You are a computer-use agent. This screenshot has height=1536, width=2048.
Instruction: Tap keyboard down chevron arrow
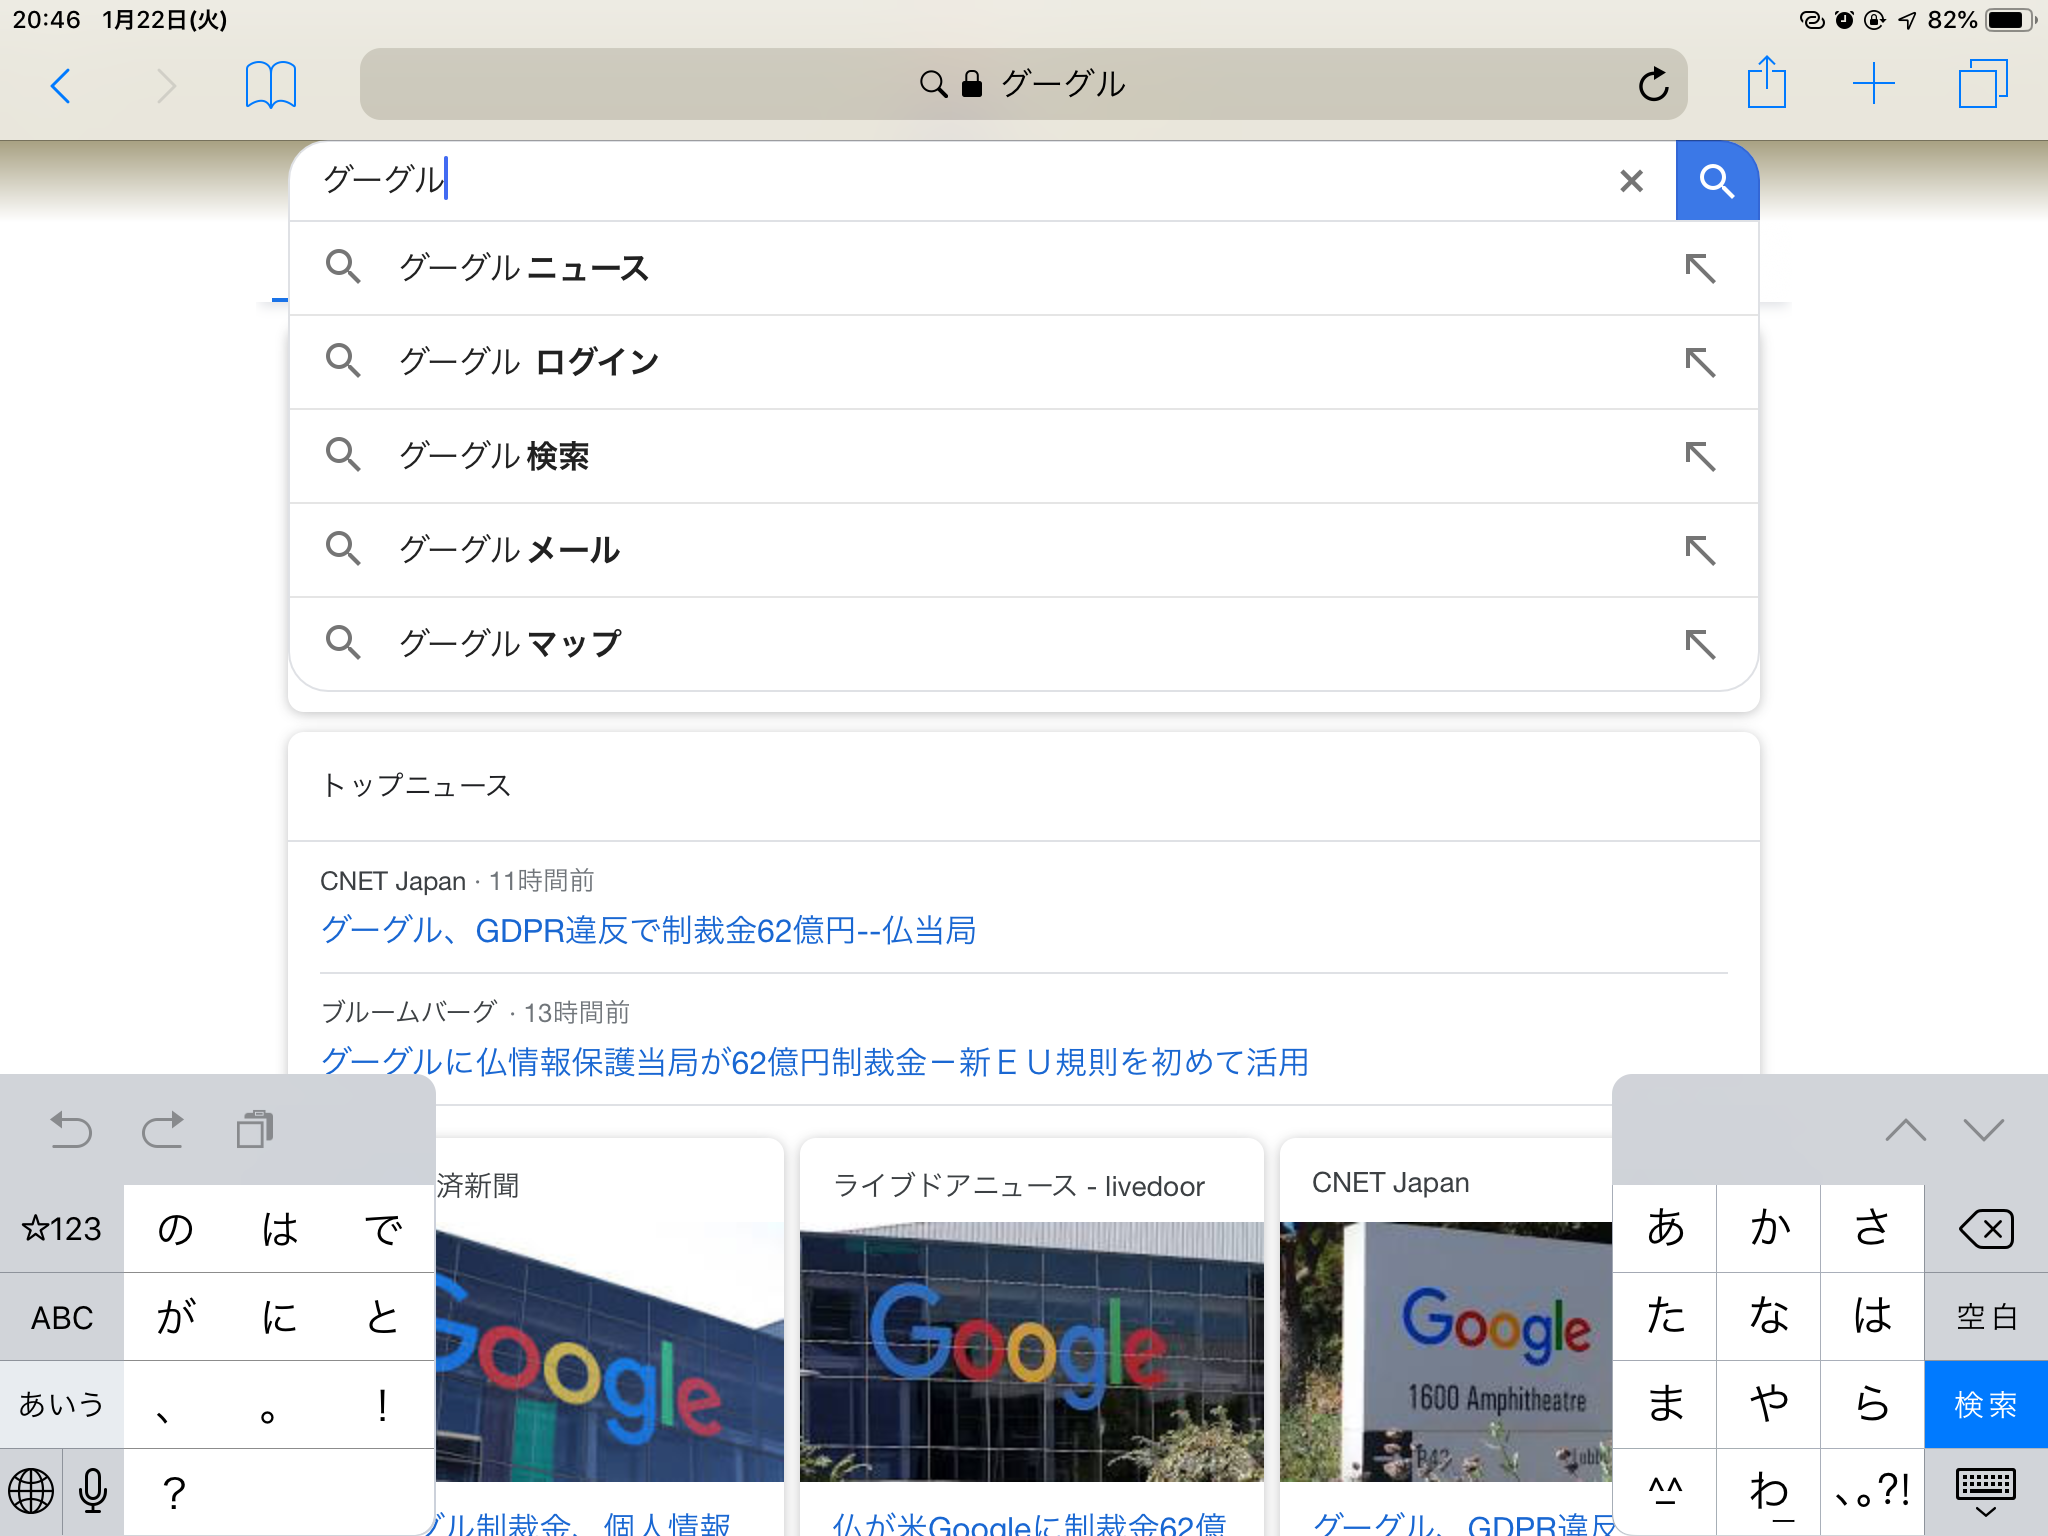point(1983,1130)
